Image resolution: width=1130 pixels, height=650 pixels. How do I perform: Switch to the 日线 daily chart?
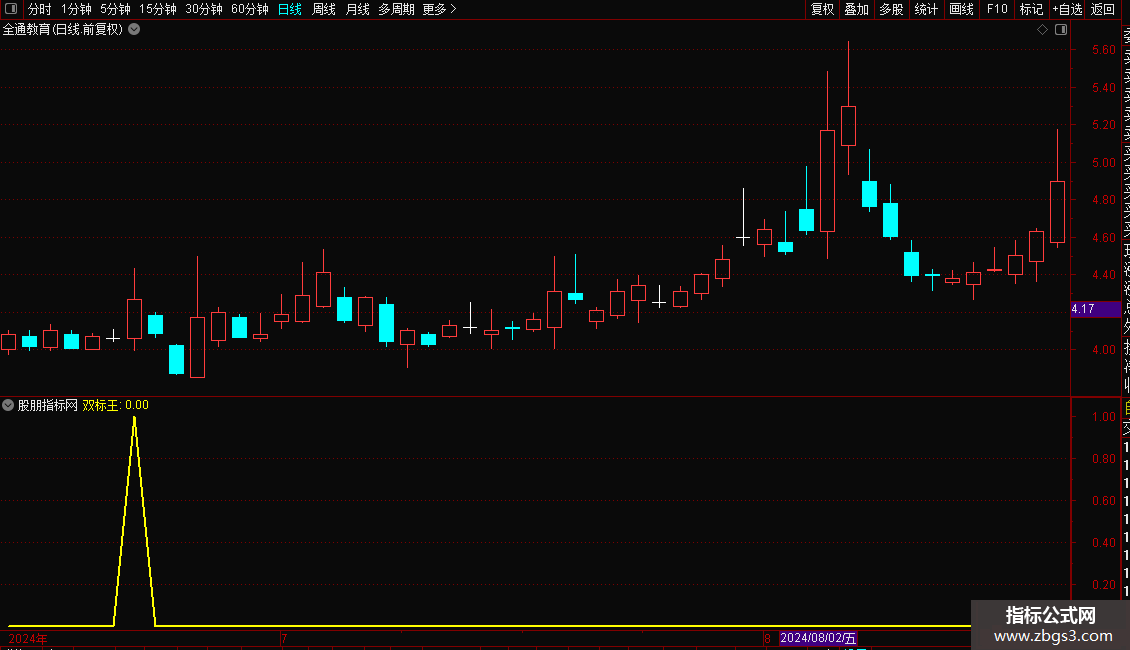290,9
